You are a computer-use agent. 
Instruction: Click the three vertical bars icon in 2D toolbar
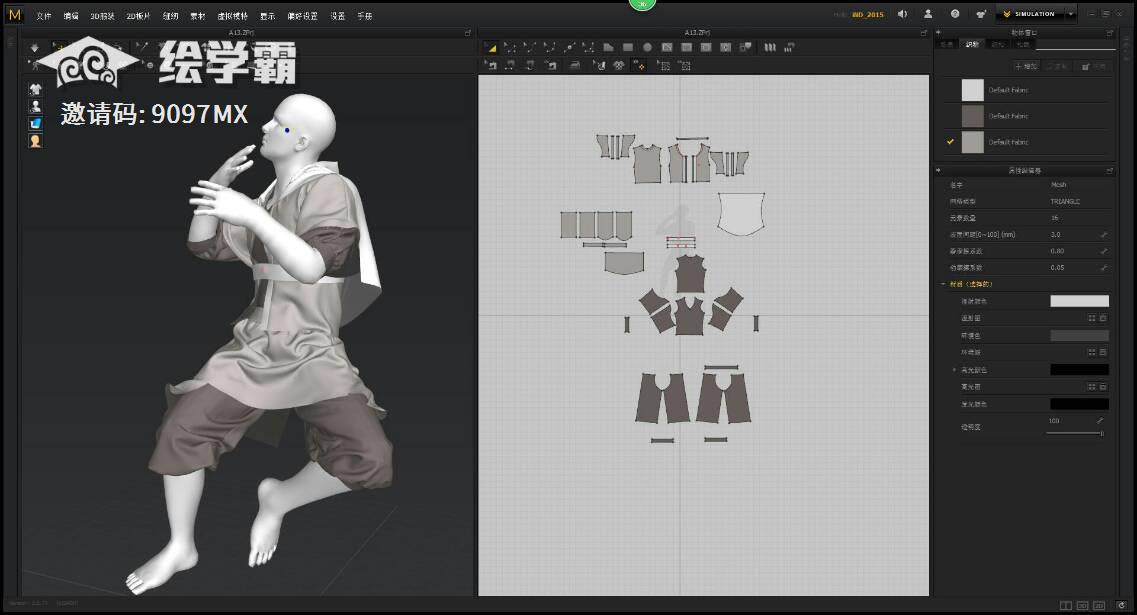coord(769,47)
